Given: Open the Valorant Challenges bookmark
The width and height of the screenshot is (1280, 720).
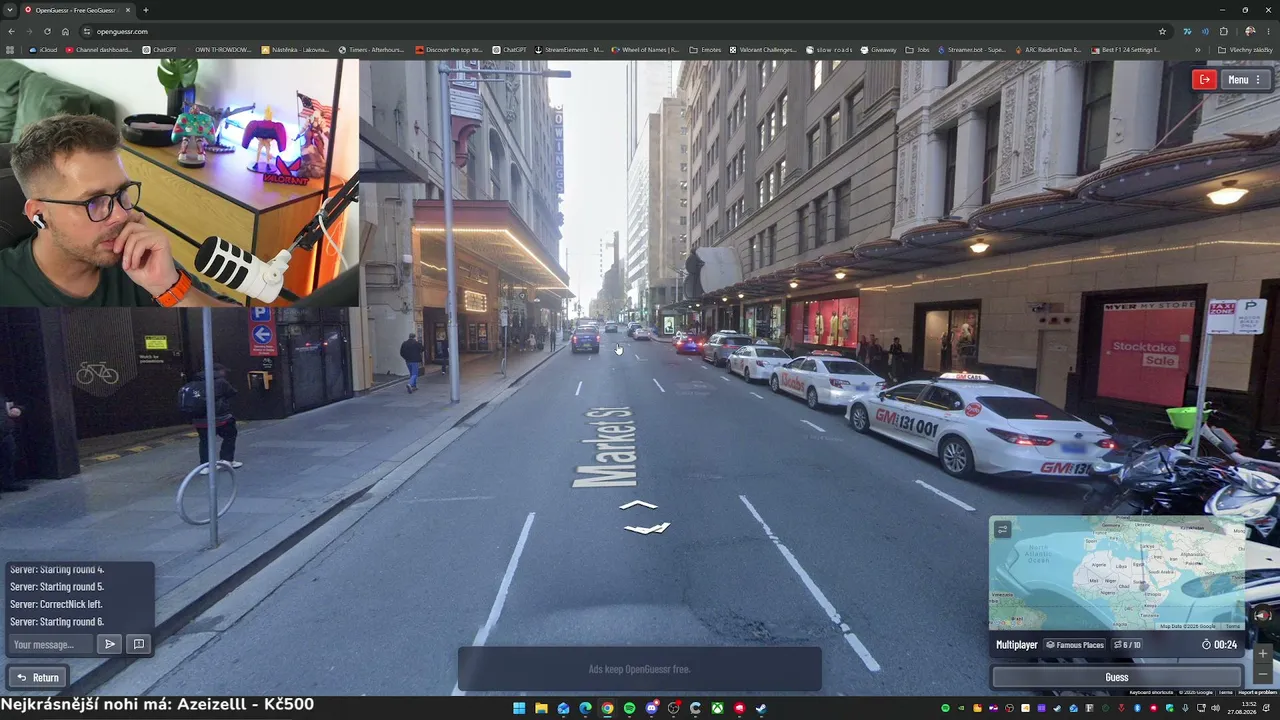Looking at the screenshot, I should coord(763,49).
